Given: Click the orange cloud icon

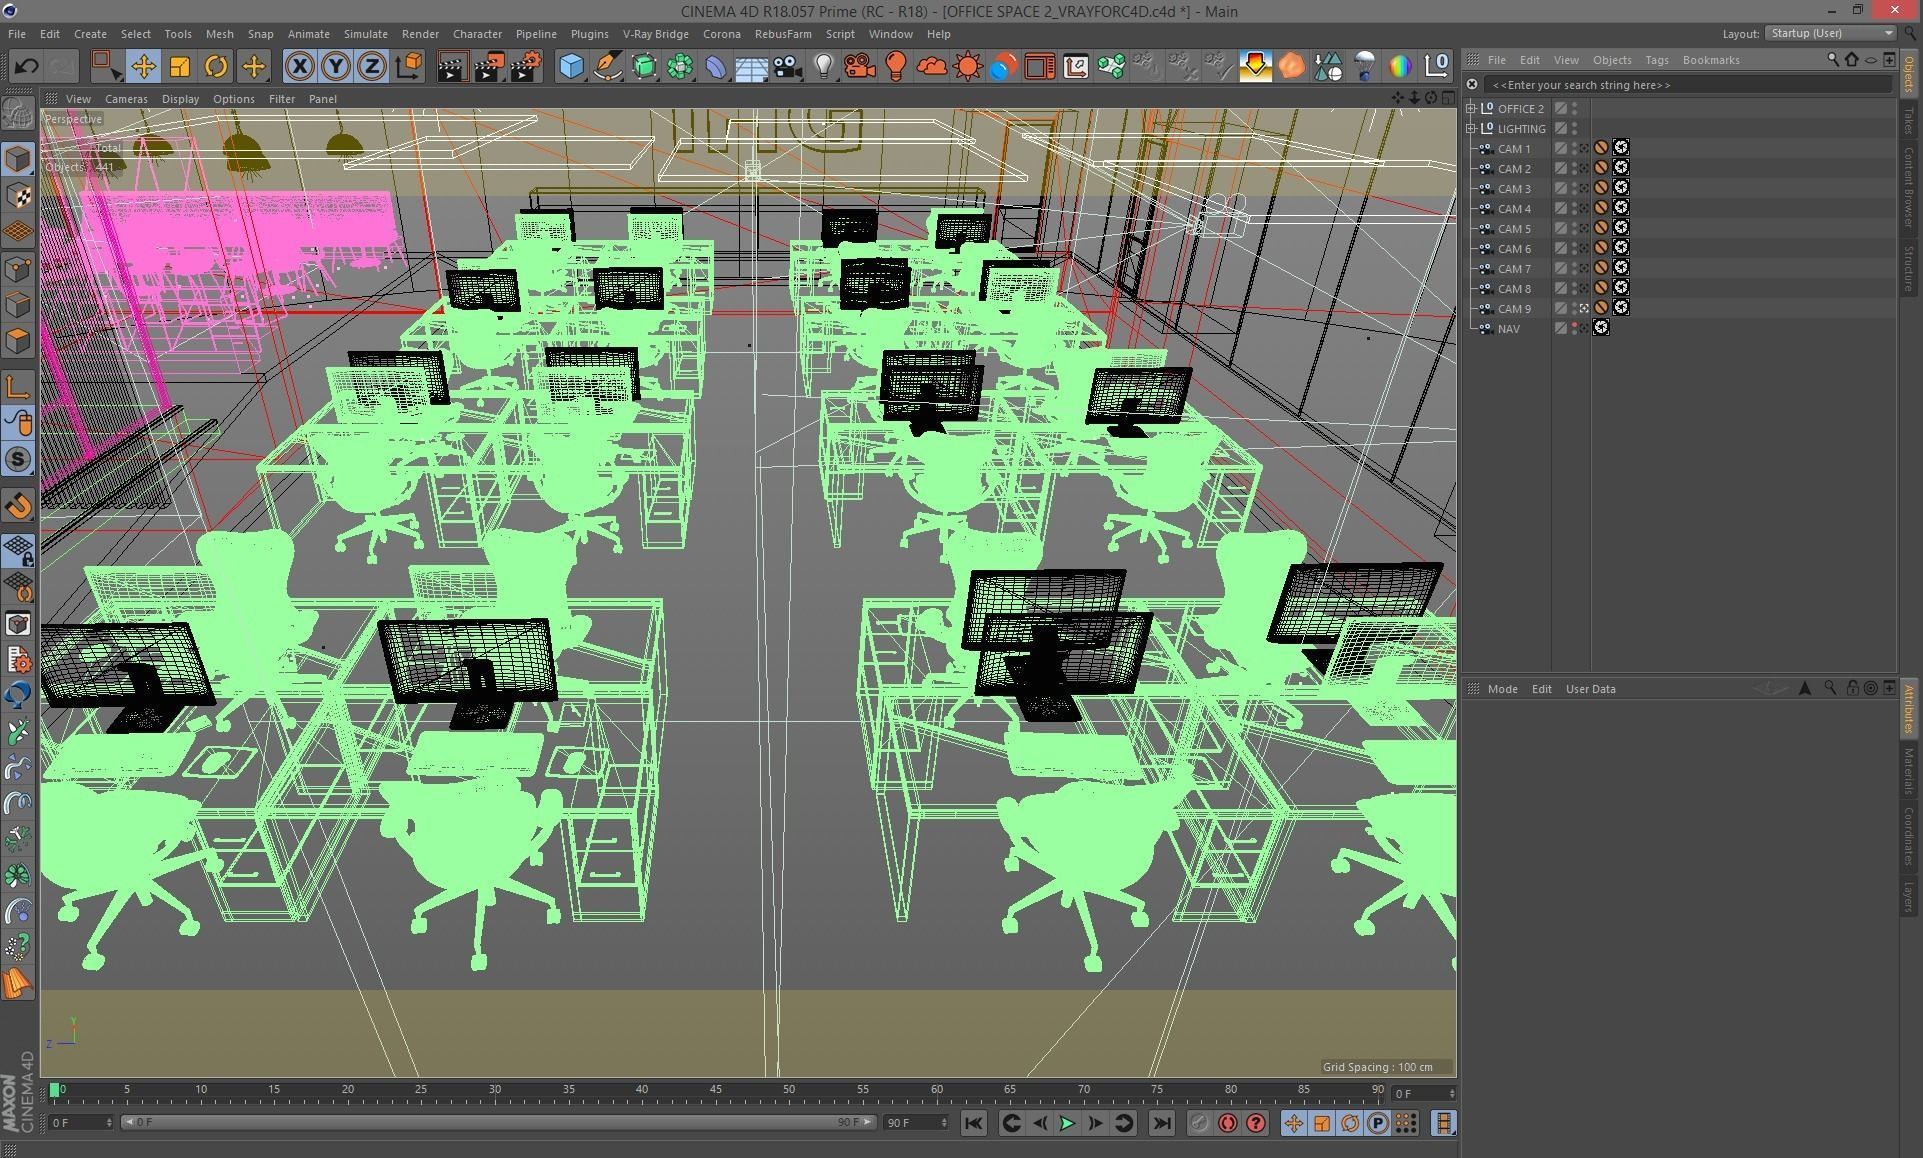Looking at the screenshot, I should point(931,67).
